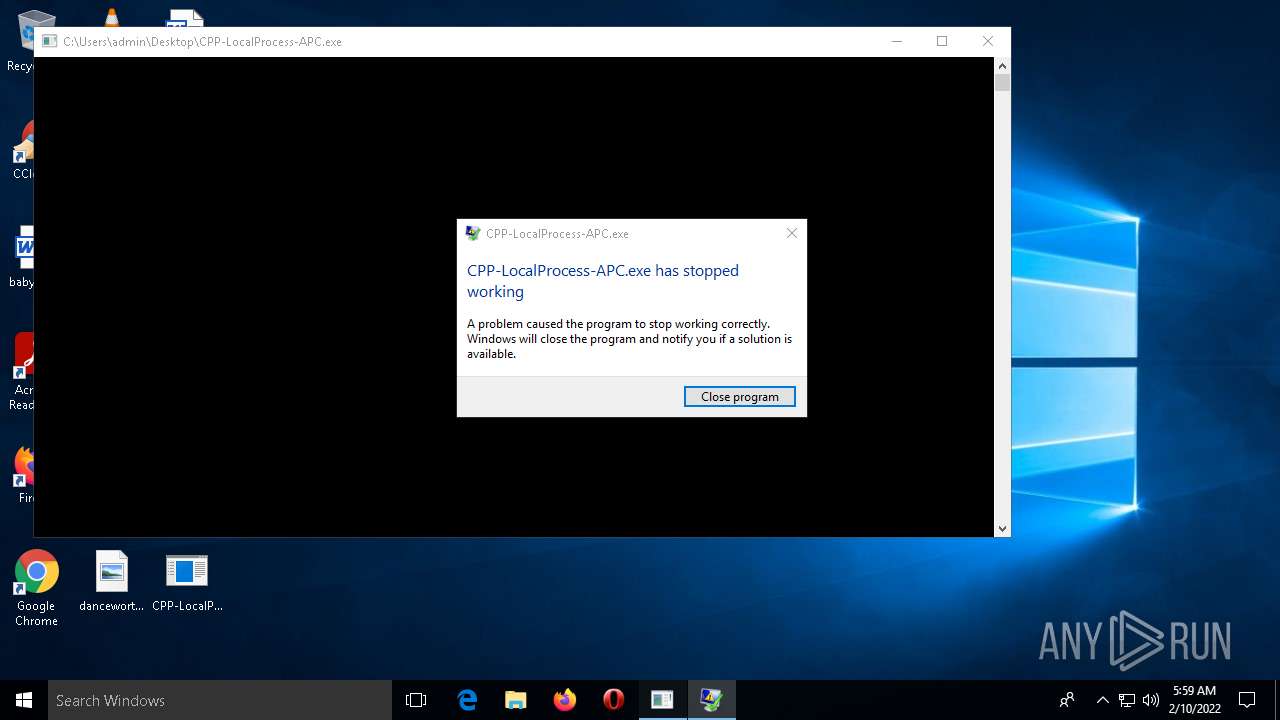This screenshot has height=720, width=1280.
Task: Minimize the CPP-LocalProcess-APC console window
Action: [x=896, y=41]
